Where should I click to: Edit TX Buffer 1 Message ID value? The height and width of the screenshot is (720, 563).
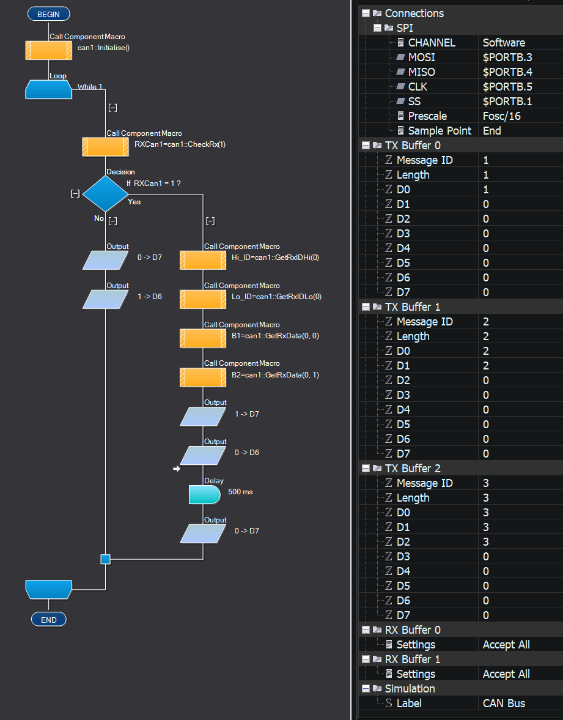tap(521, 321)
